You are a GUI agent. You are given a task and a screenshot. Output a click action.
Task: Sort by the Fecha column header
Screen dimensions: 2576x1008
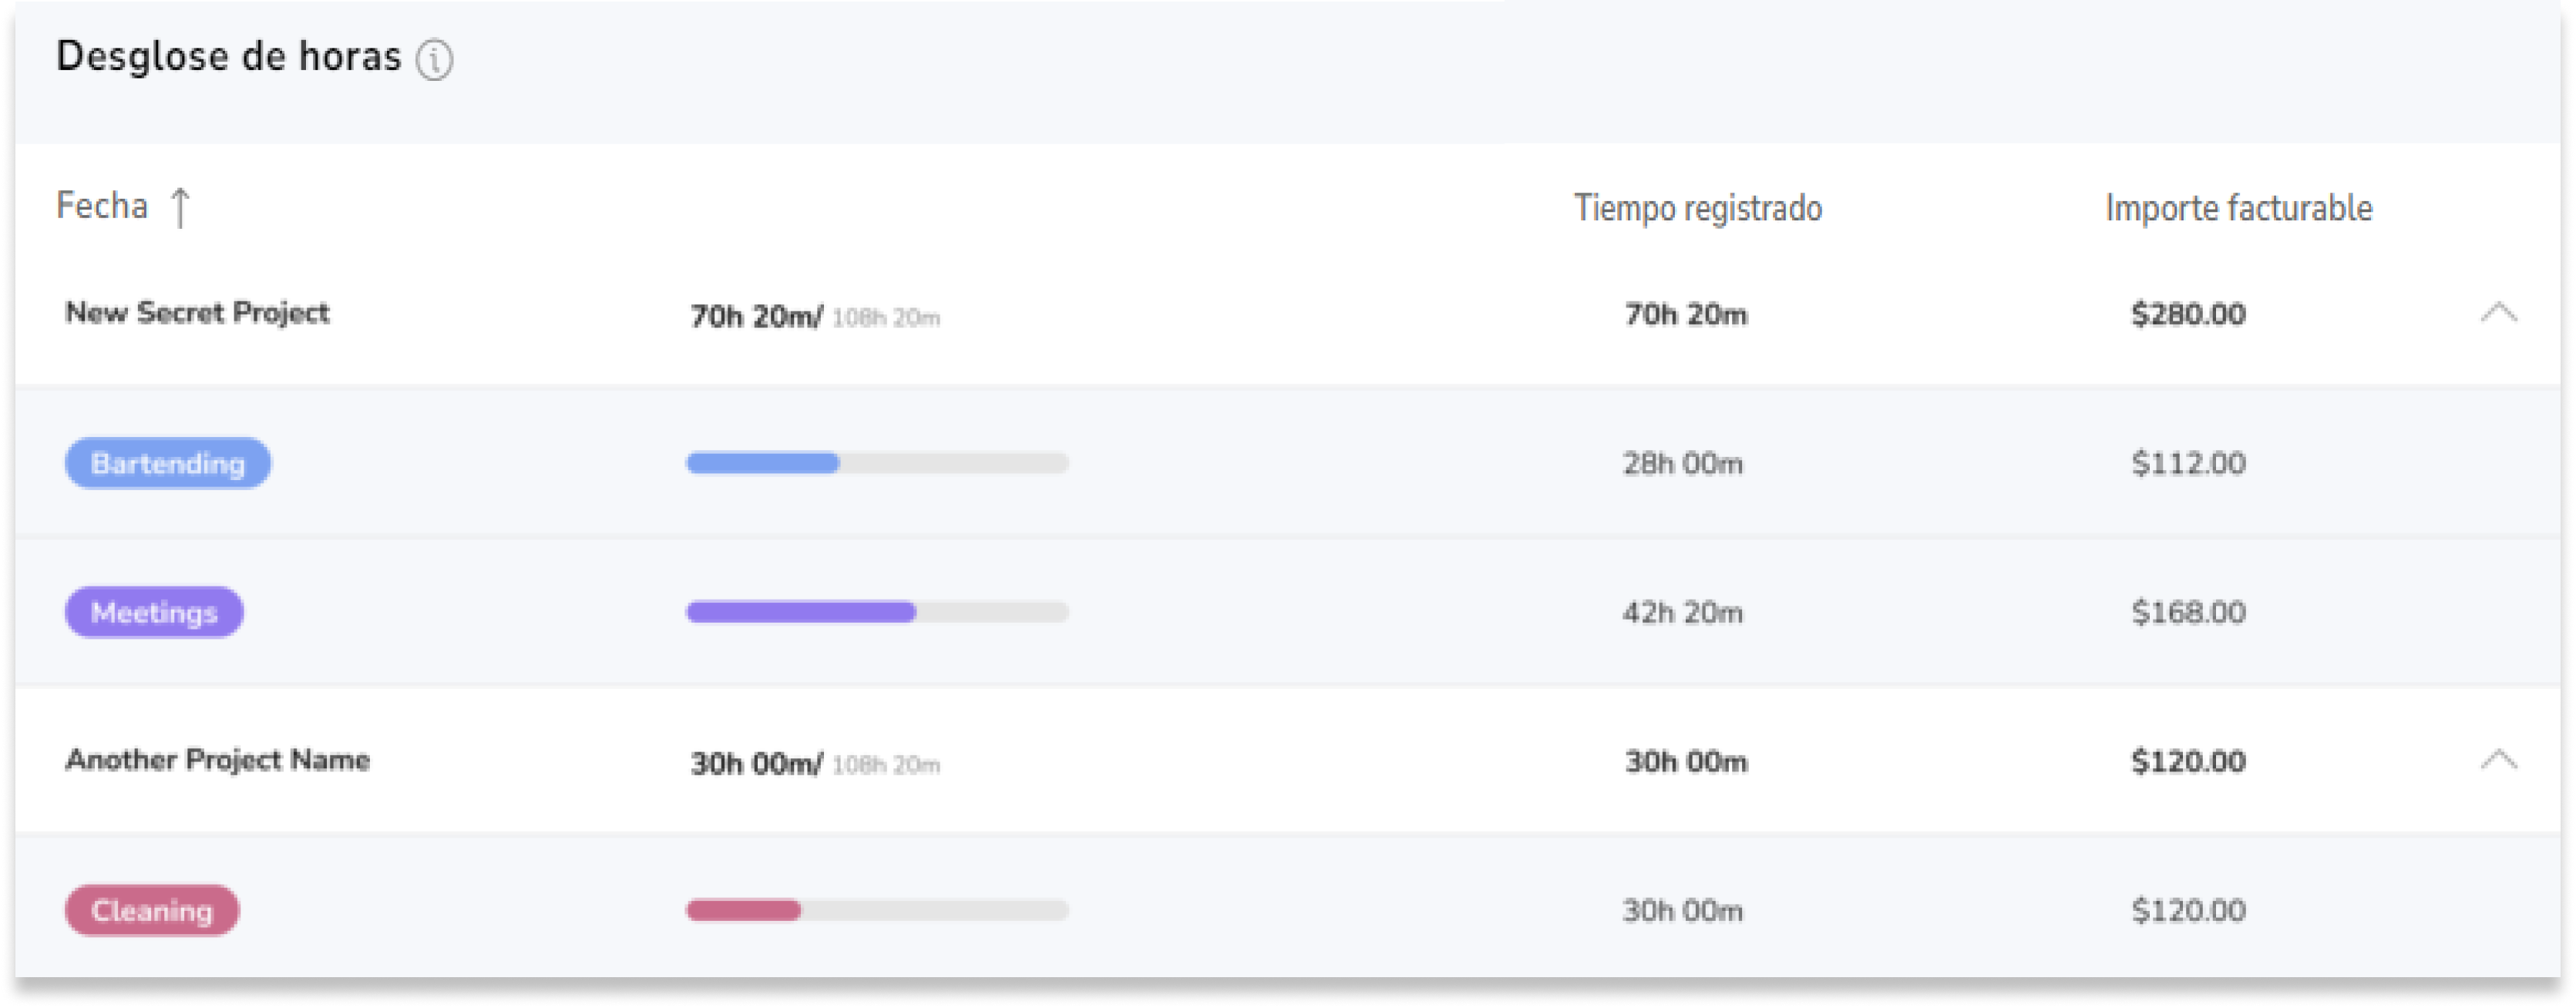(x=102, y=206)
